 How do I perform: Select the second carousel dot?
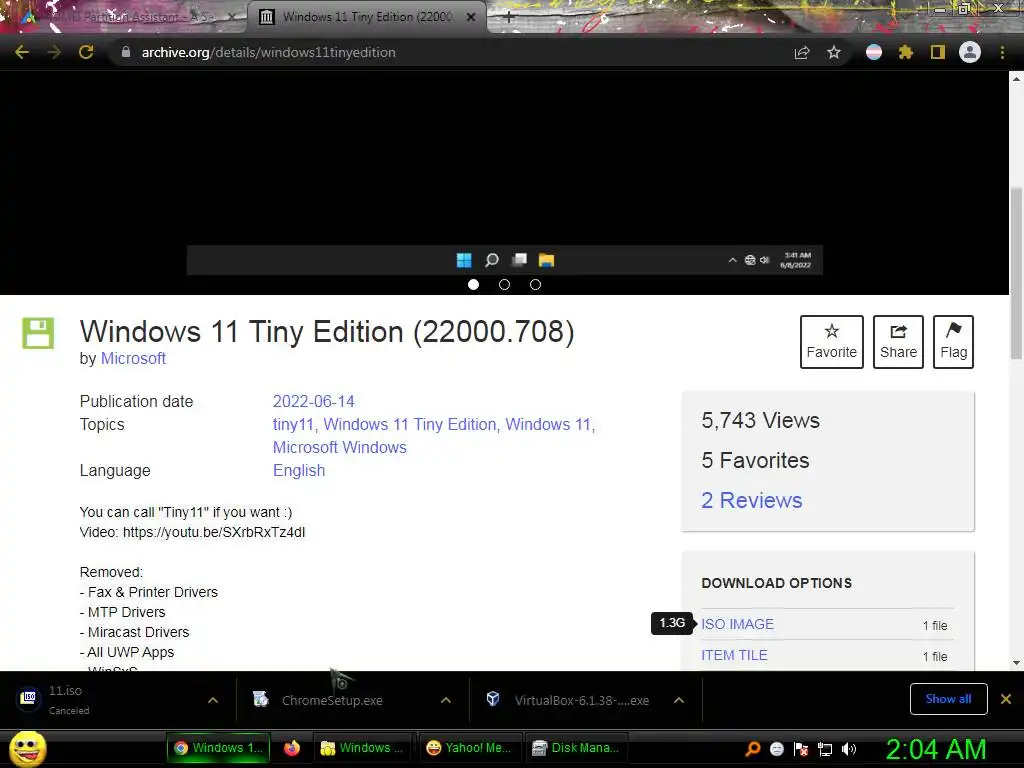[x=504, y=284]
